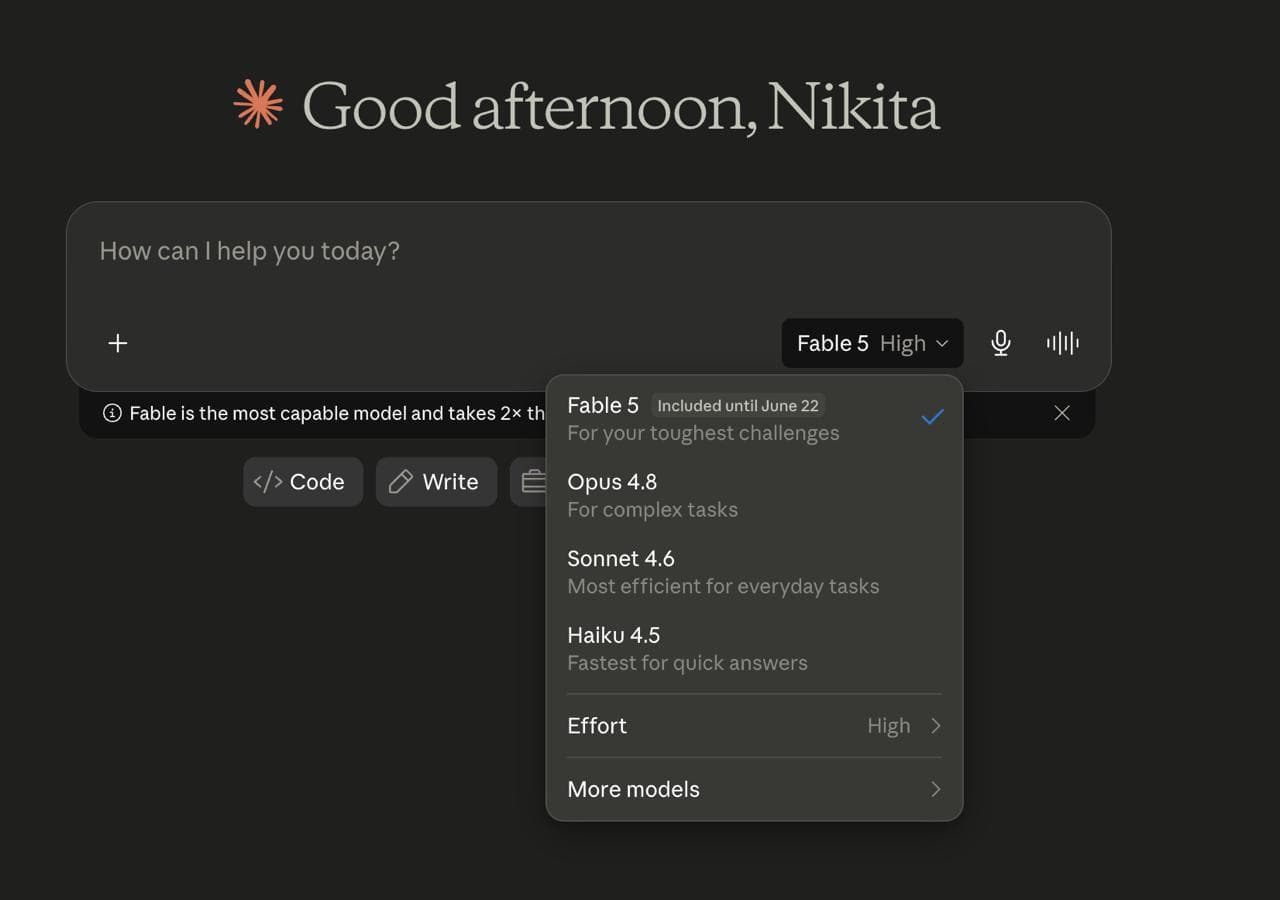Click the info icon in Fable banner
Image resolution: width=1280 pixels, height=900 pixels.
tap(112, 413)
